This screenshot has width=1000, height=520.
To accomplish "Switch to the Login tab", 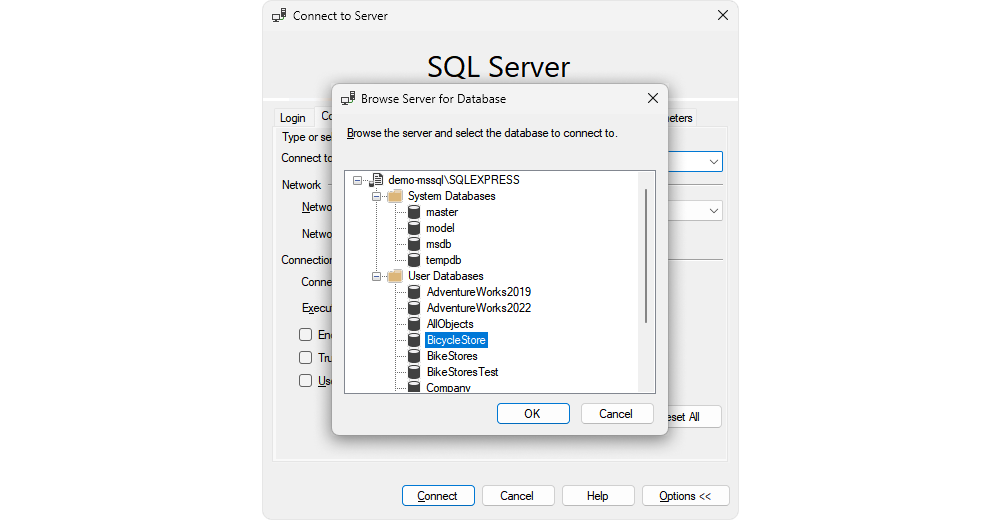I will [x=293, y=117].
